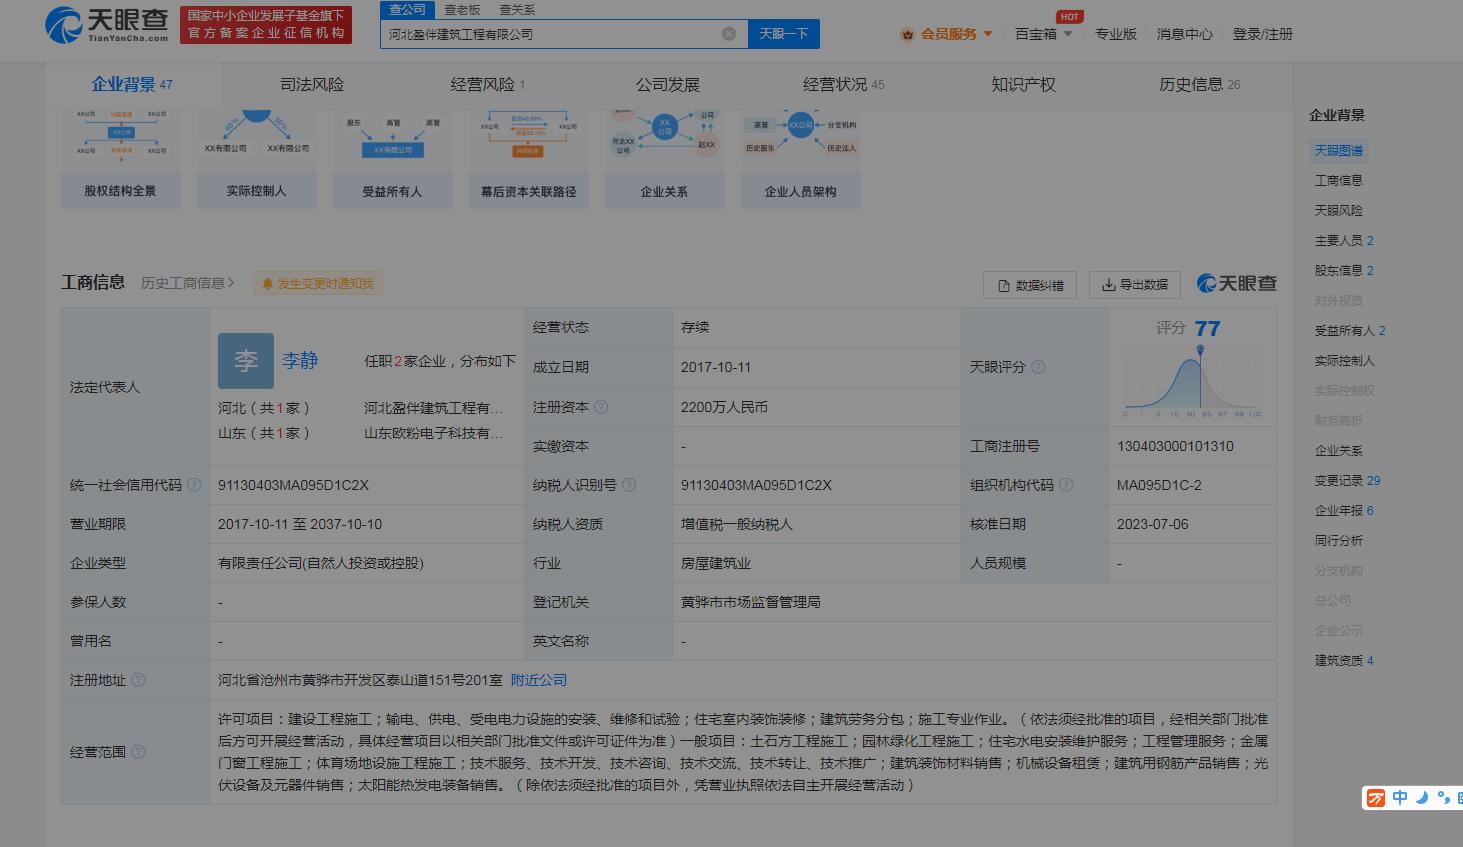Click the moon icon in IME bar
The width and height of the screenshot is (1463, 847).
coord(1422,797)
